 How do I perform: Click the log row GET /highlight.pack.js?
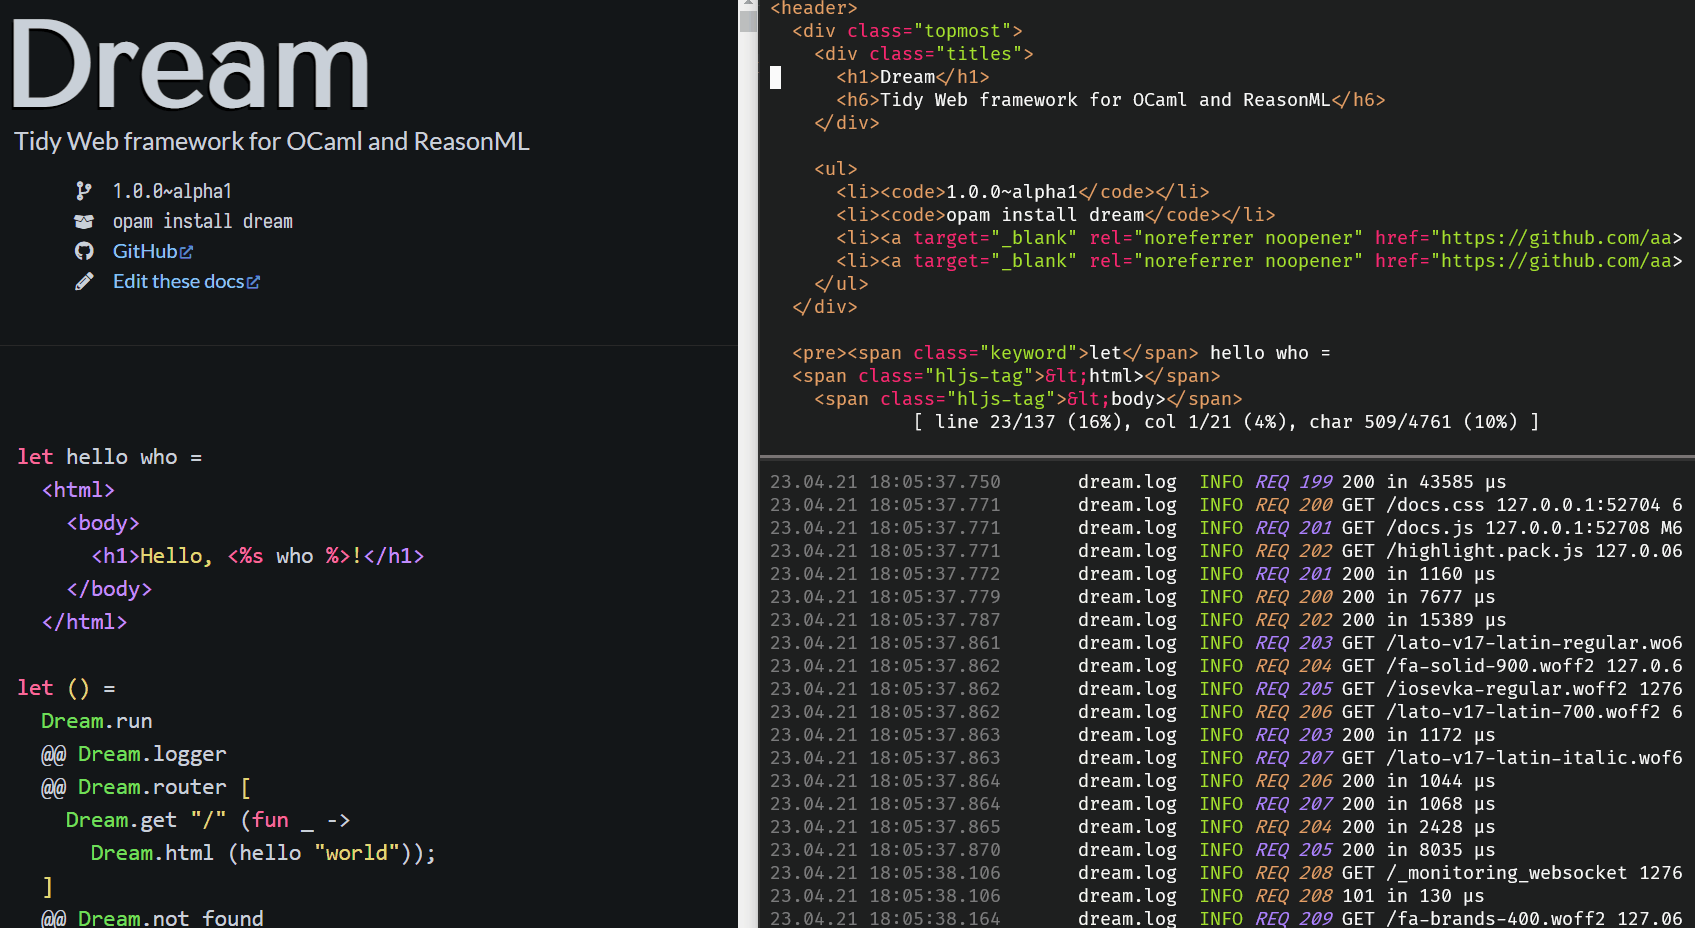1226,551
